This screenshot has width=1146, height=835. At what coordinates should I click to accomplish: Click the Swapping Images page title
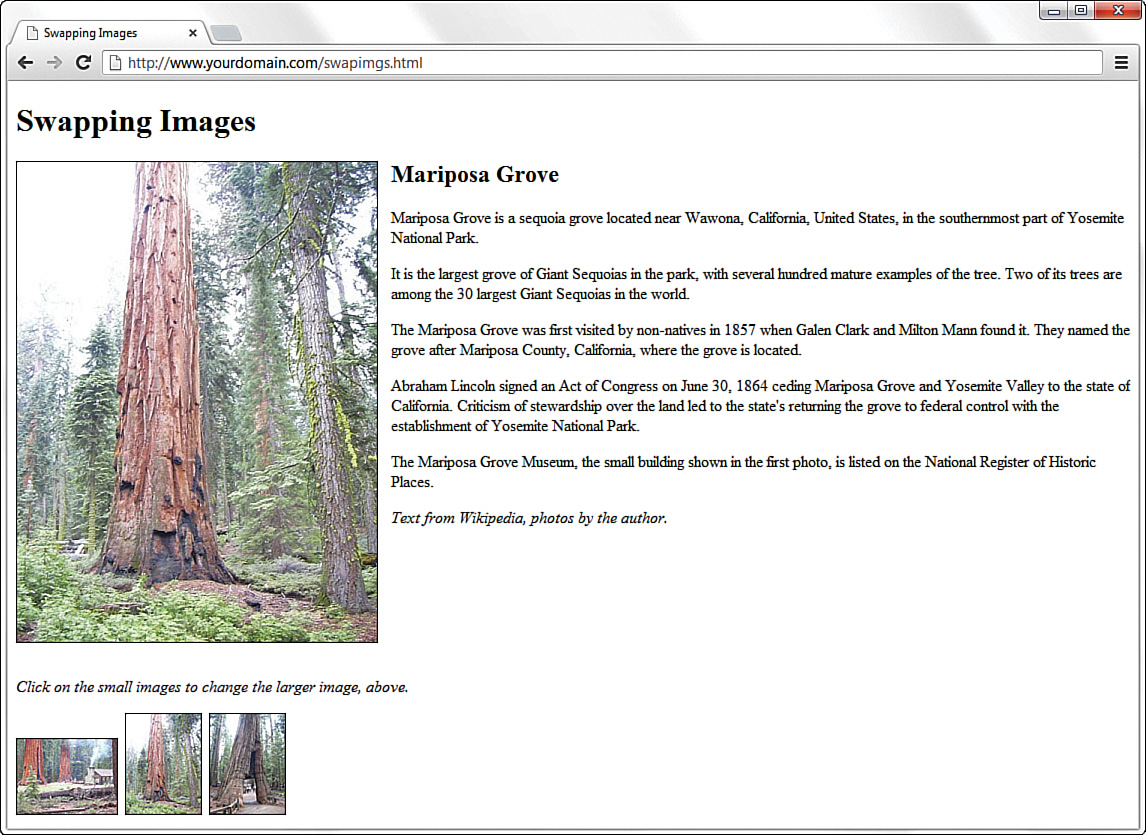(x=135, y=122)
